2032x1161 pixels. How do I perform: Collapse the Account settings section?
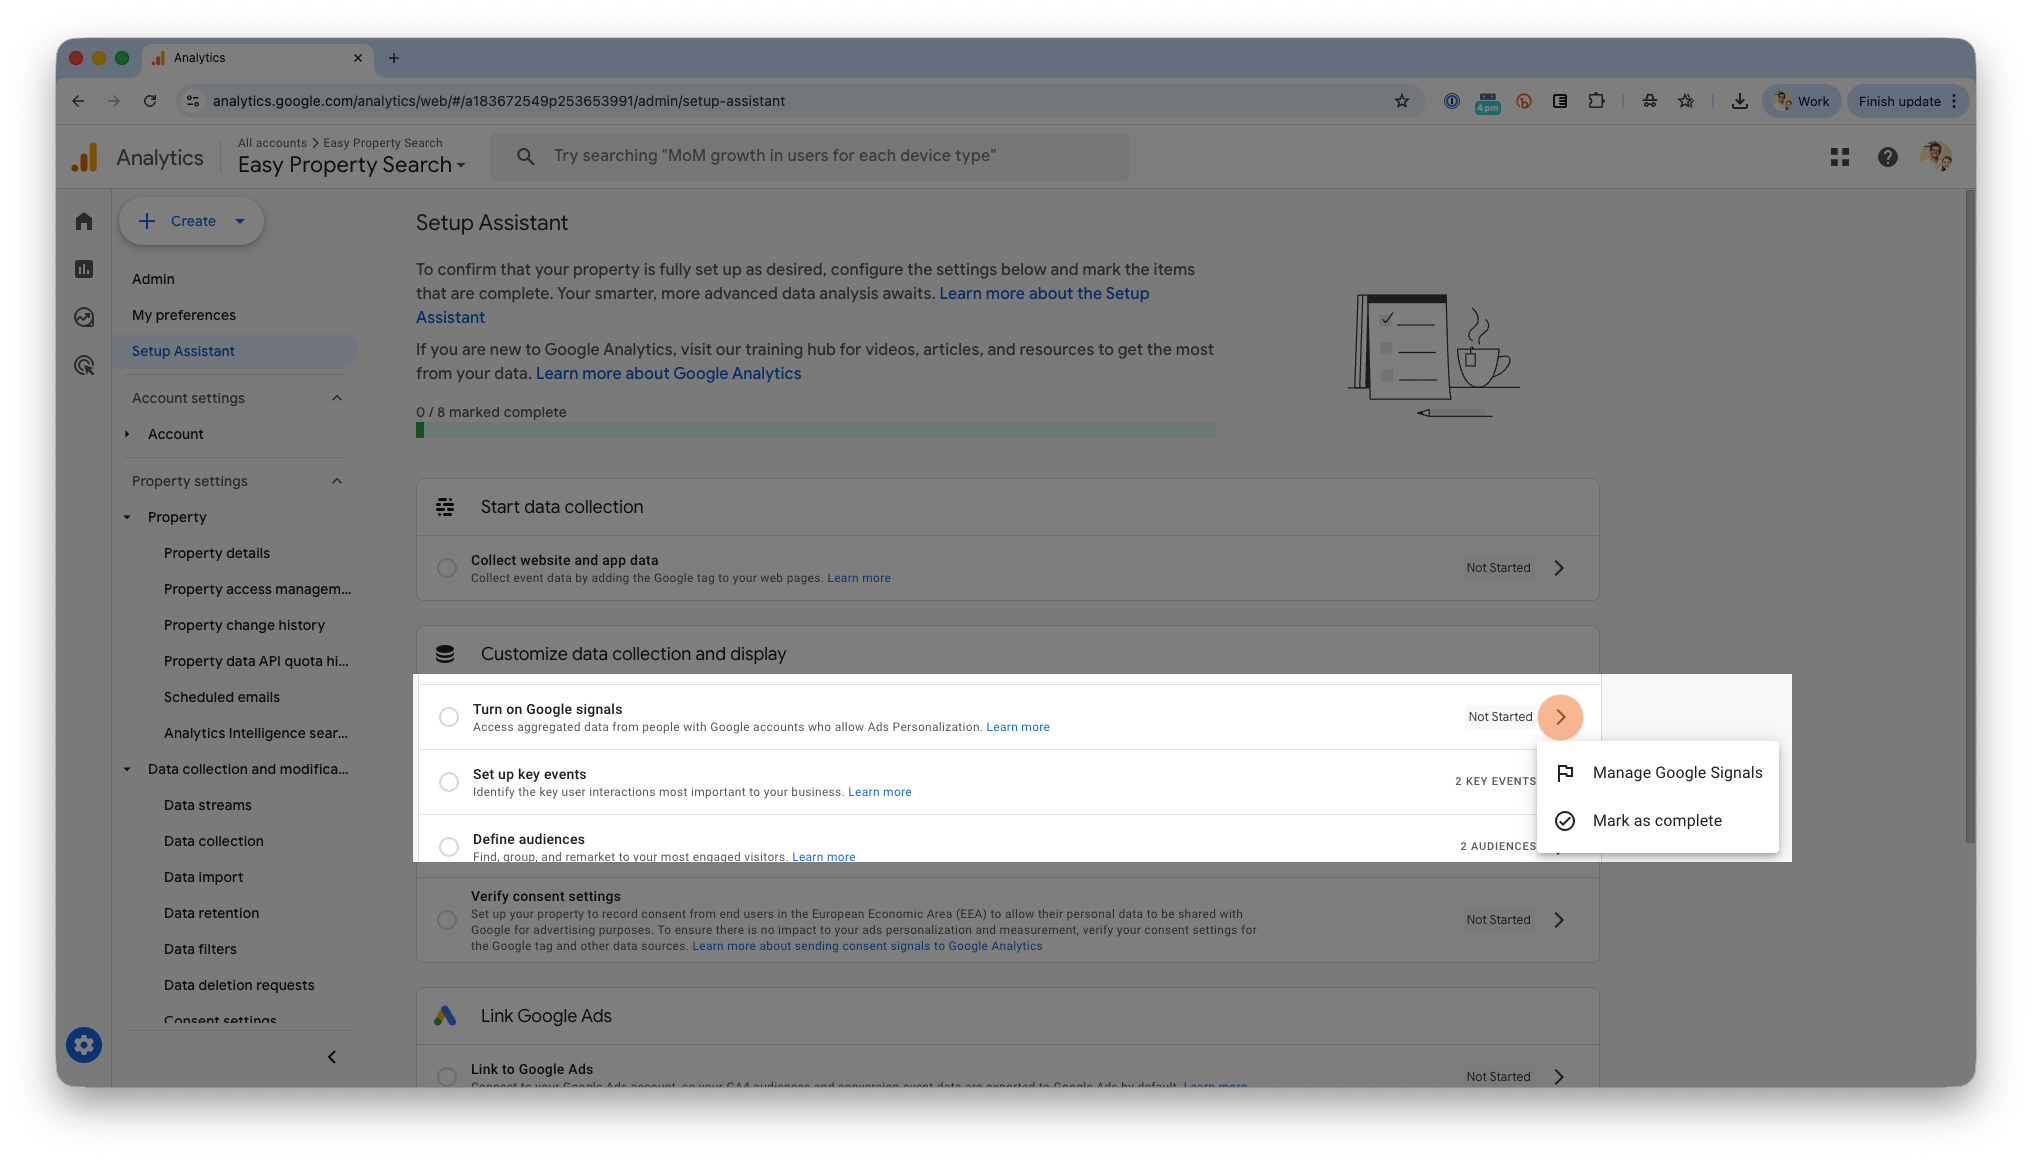point(337,398)
